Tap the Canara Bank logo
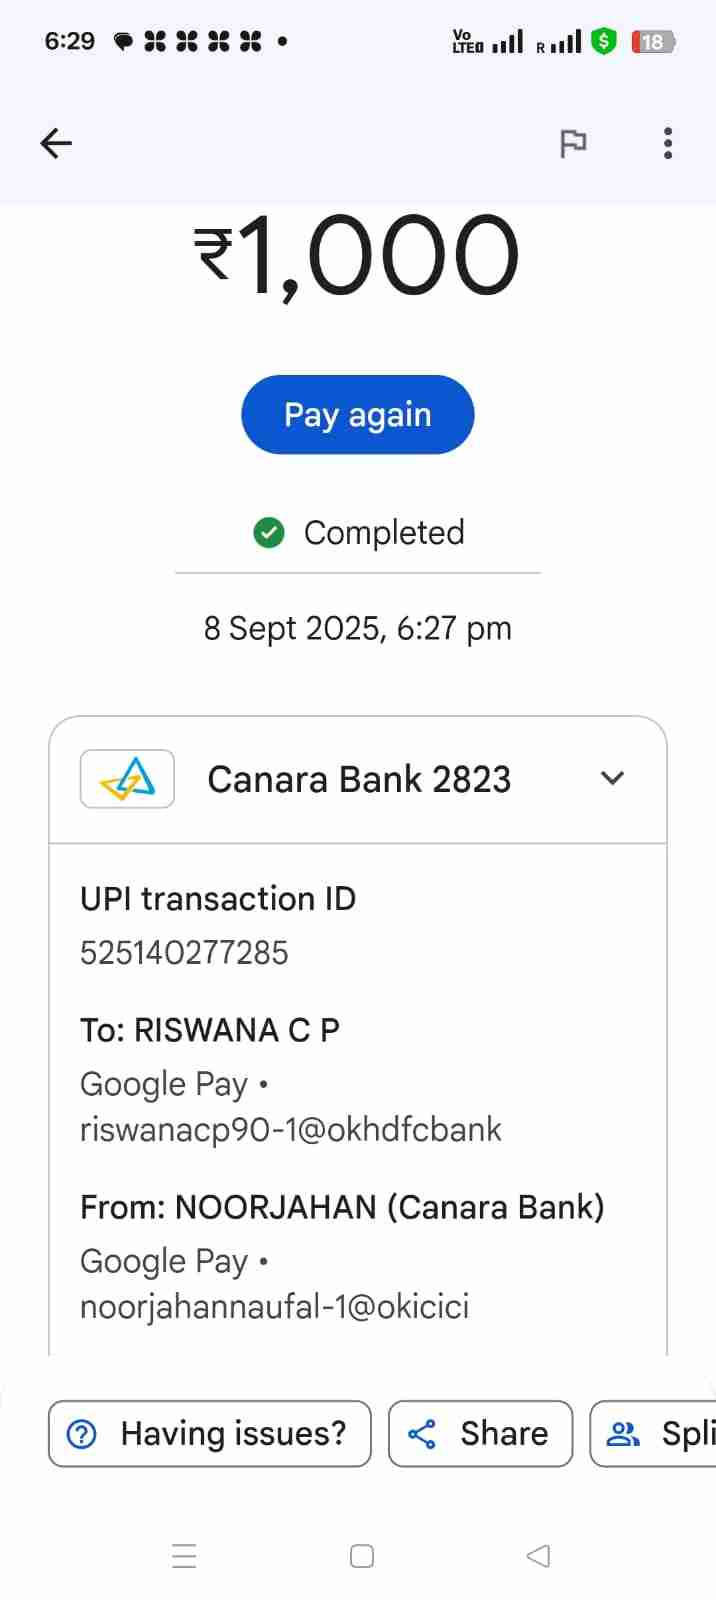The height and width of the screenshot is (1600, 716). pos(127,779)
